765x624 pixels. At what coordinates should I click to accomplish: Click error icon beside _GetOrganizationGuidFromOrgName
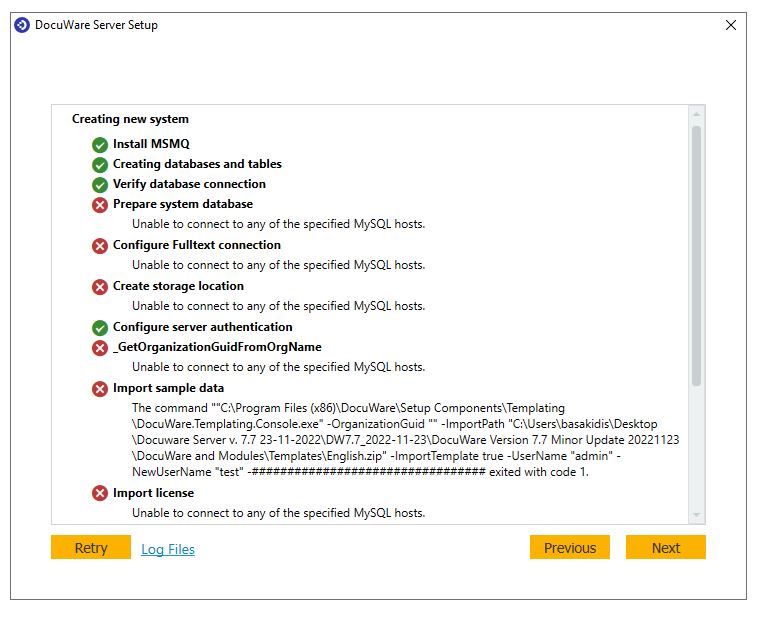100,347
